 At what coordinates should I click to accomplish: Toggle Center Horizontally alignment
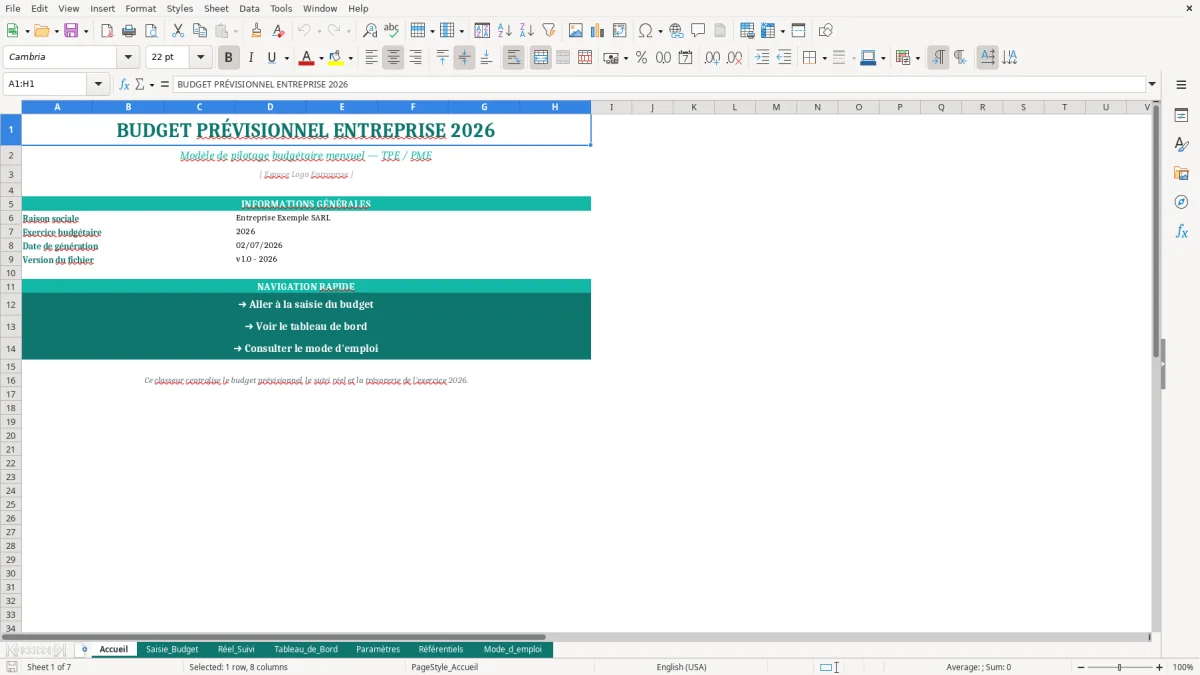click(x=393, y=58)
